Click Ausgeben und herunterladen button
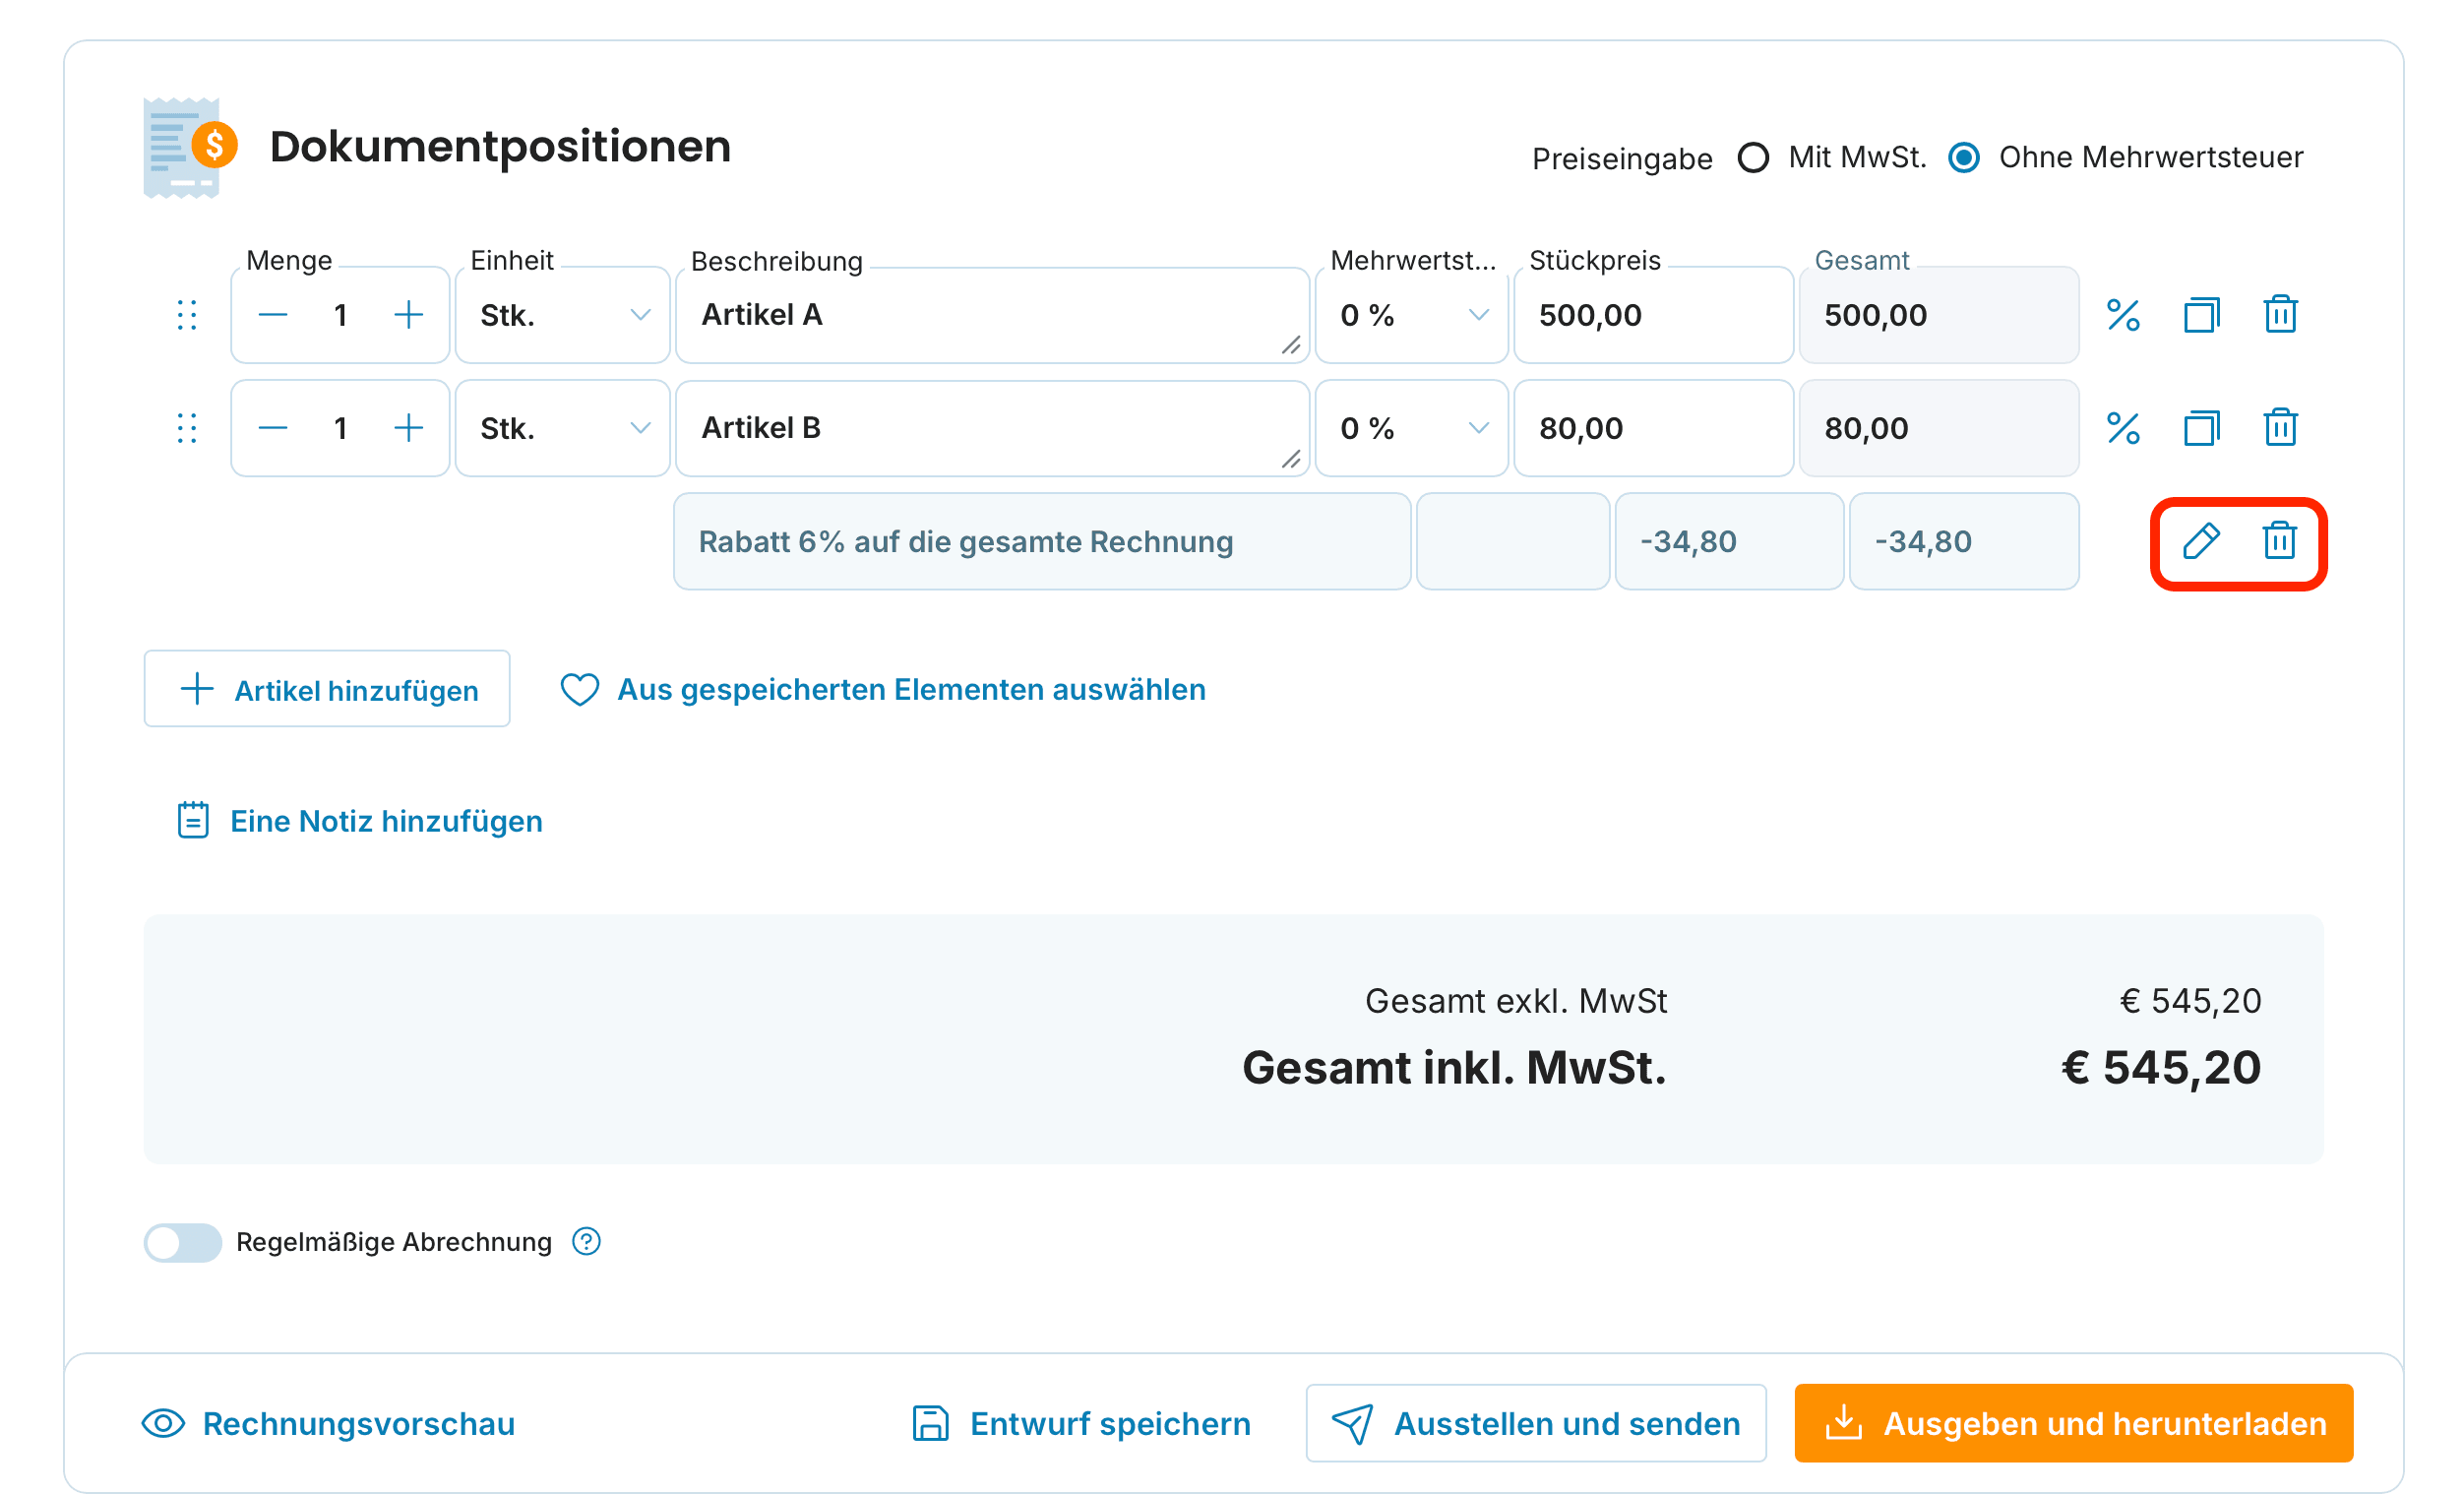This screenshot has width=2464, height=1494. click(2073, 1423)
